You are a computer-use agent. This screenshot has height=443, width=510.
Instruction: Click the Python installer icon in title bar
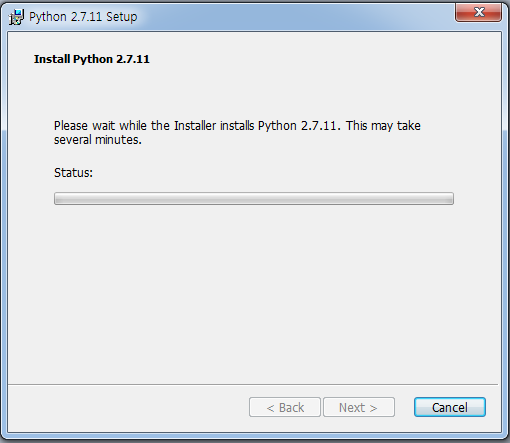click(x=16, y=17)
